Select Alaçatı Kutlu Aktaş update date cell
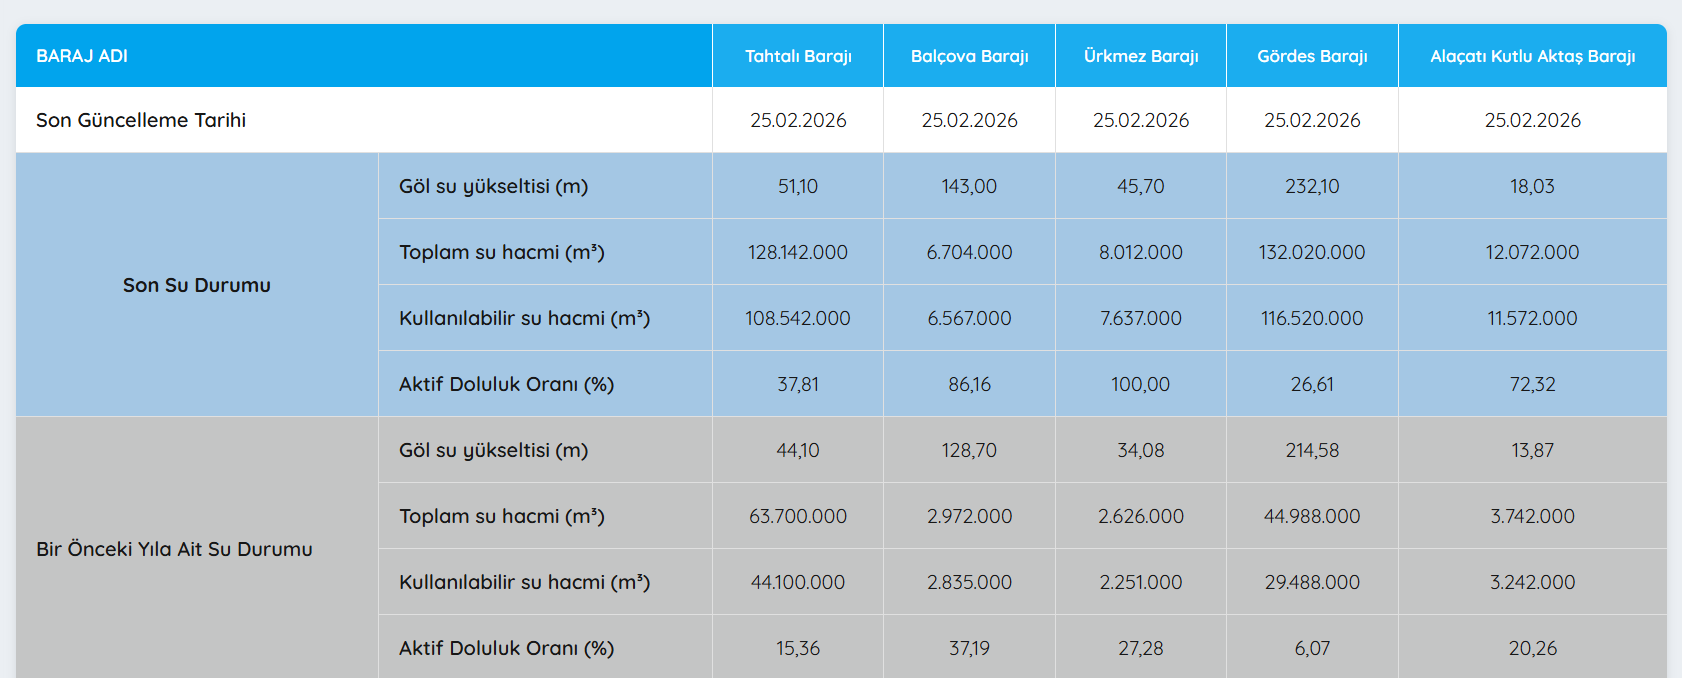 click(x=1532, y=120)
